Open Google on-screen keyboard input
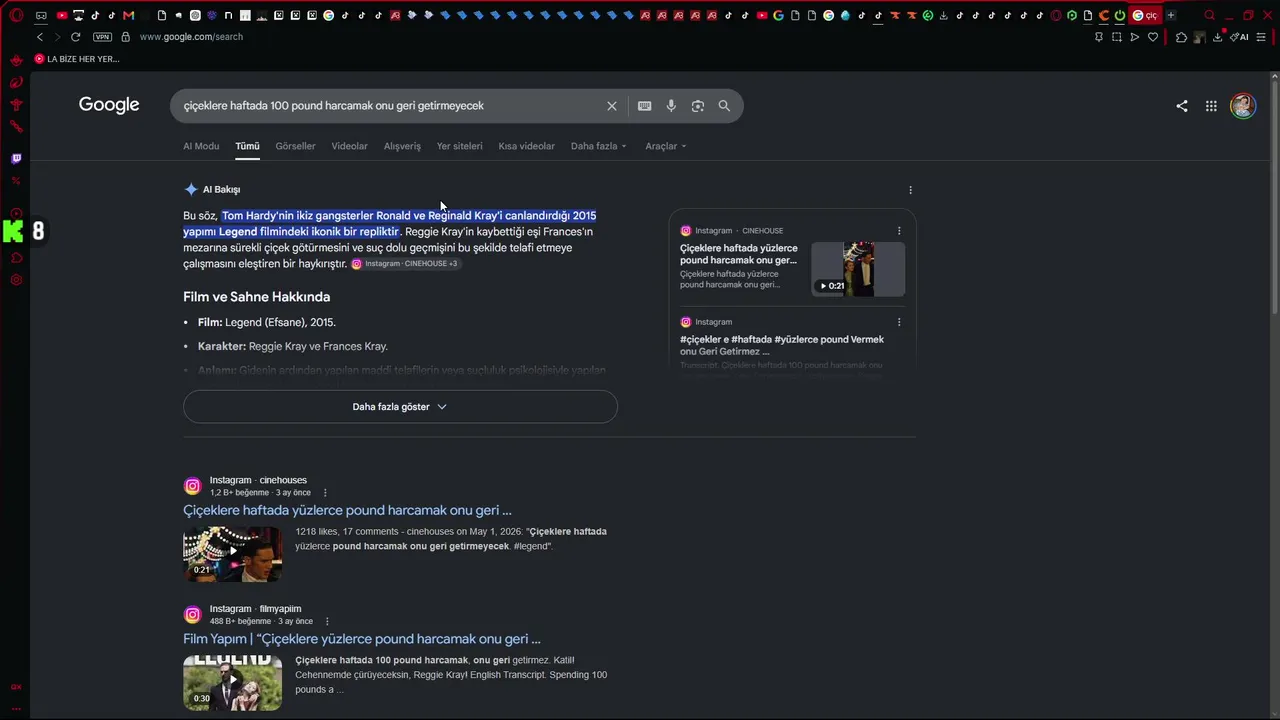 click(x=645, y=106)
